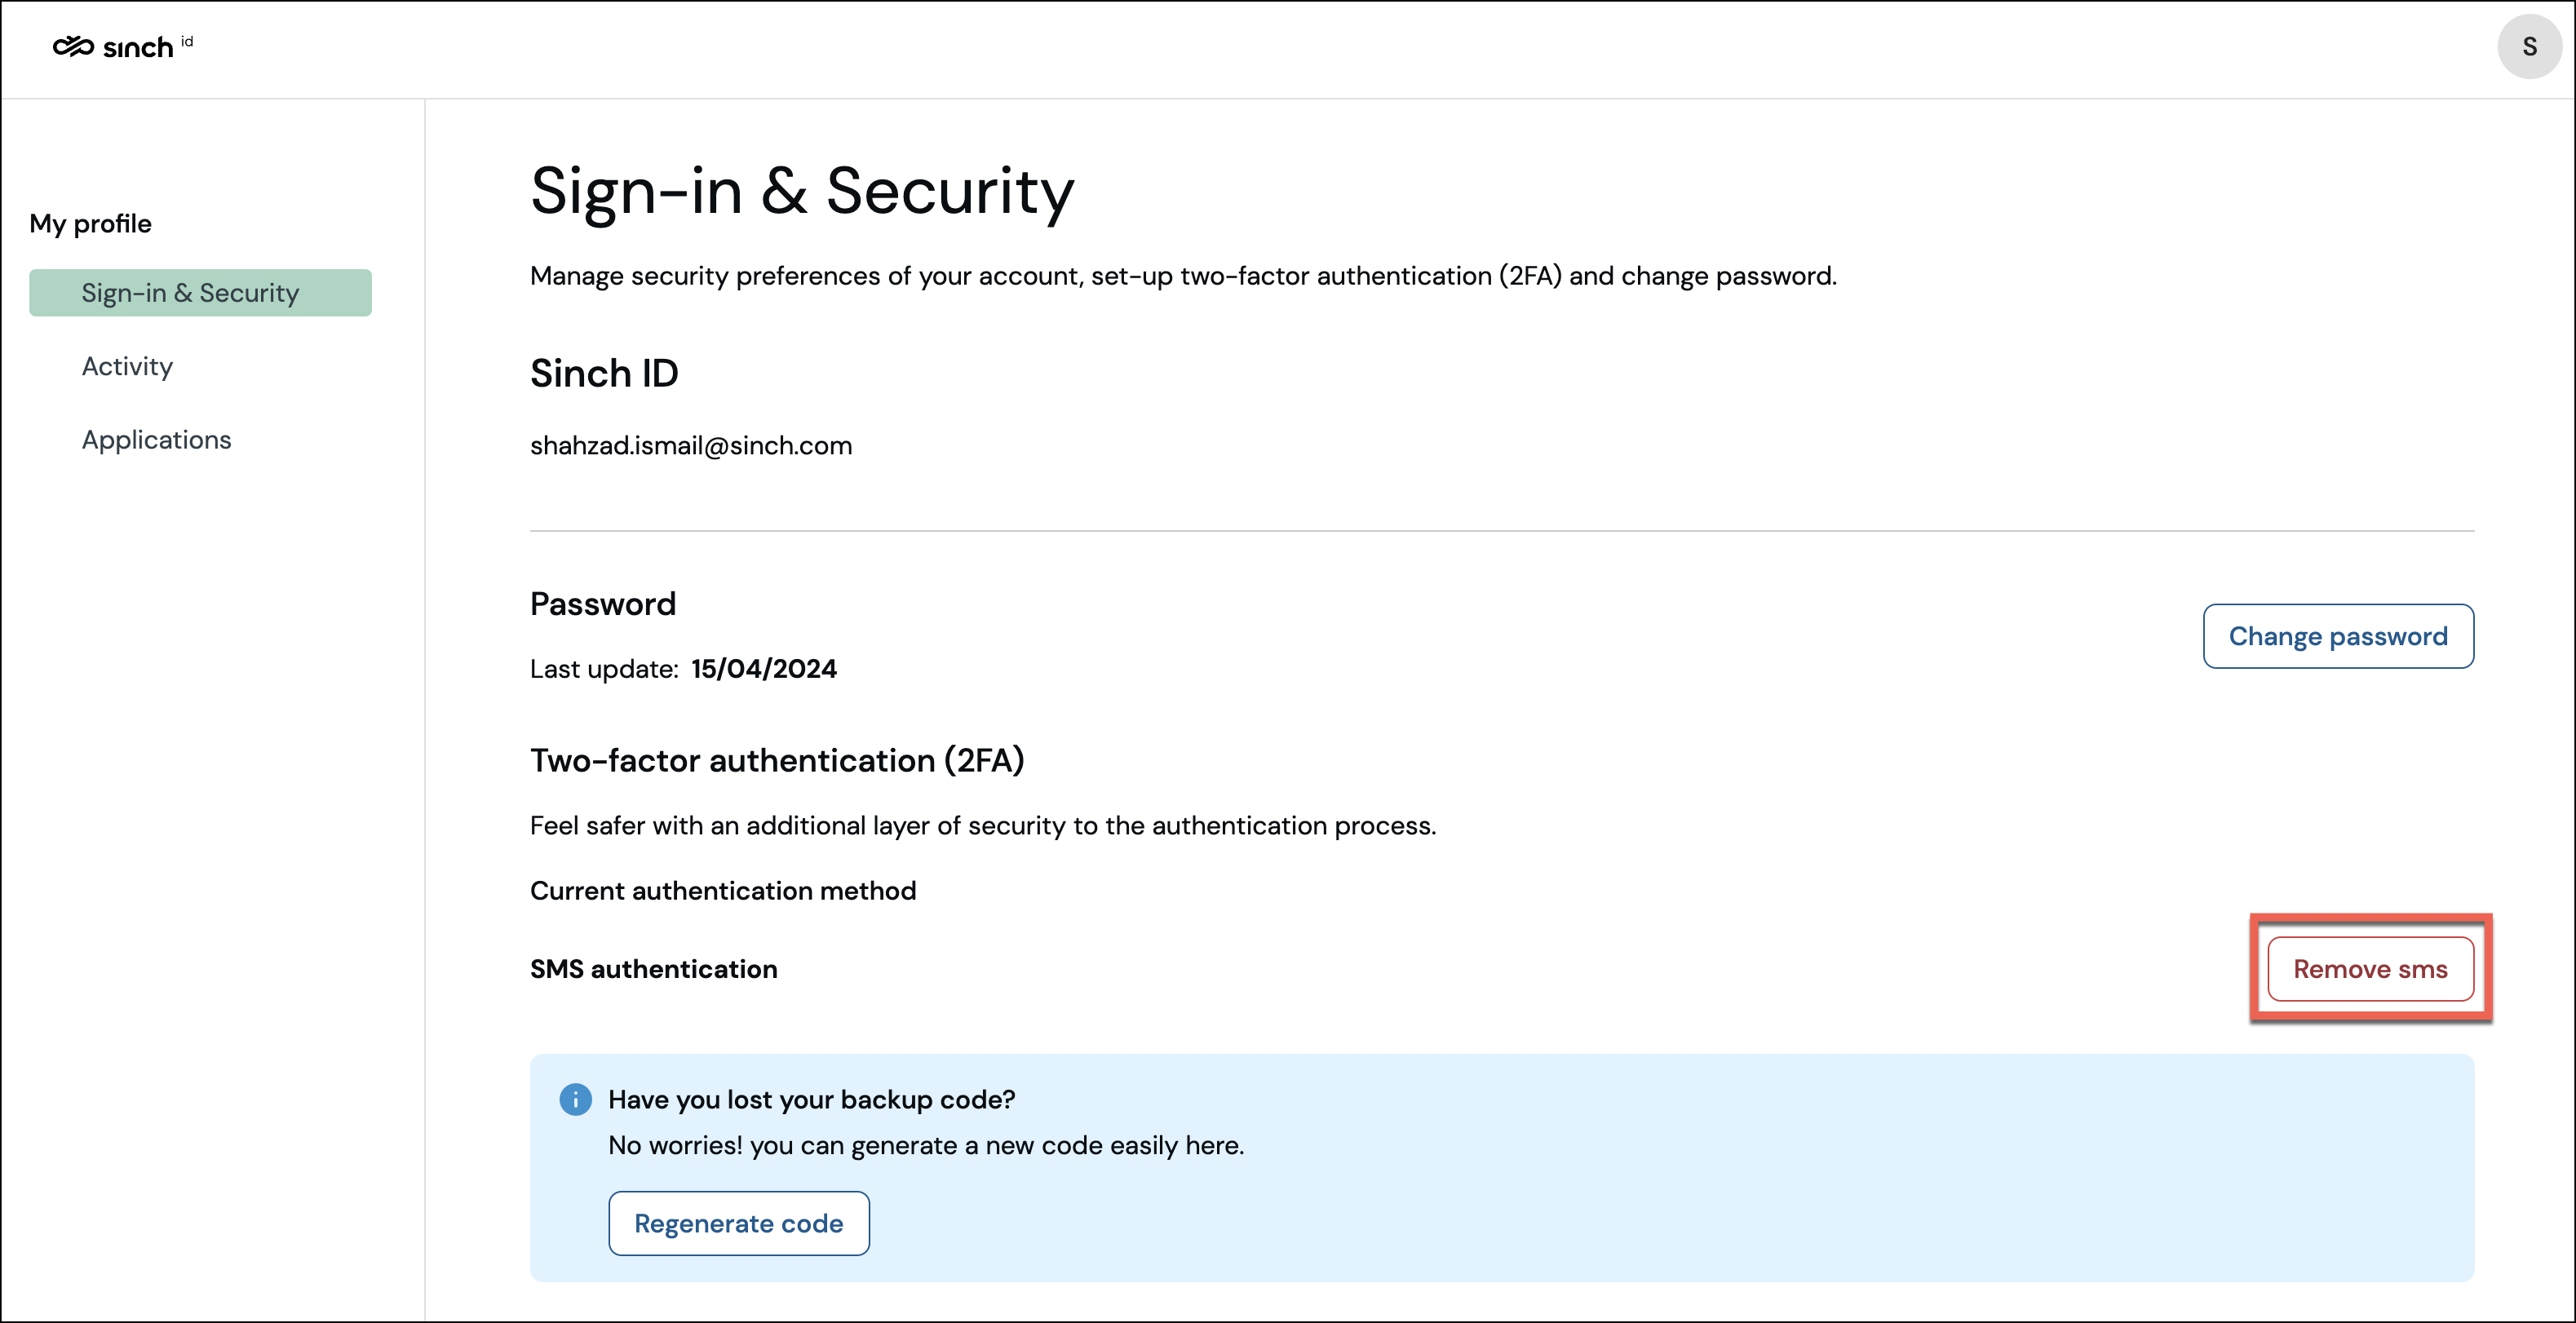
Task: Click the Sign-in & Security page title
Action: (801, 190)
